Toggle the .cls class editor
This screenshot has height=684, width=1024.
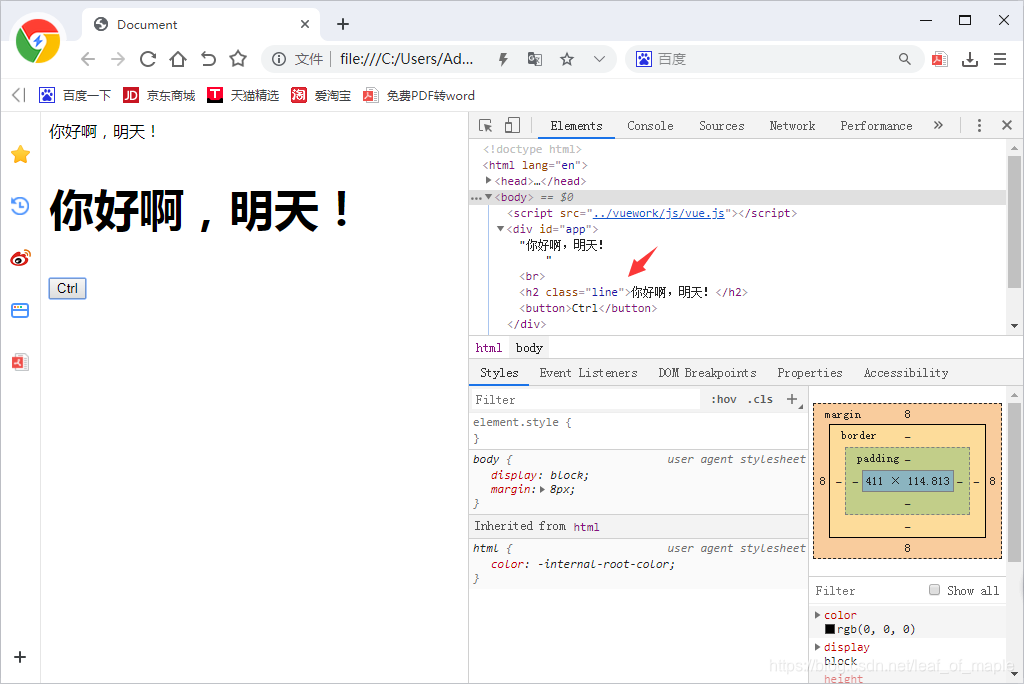click(x=760, y=400)
